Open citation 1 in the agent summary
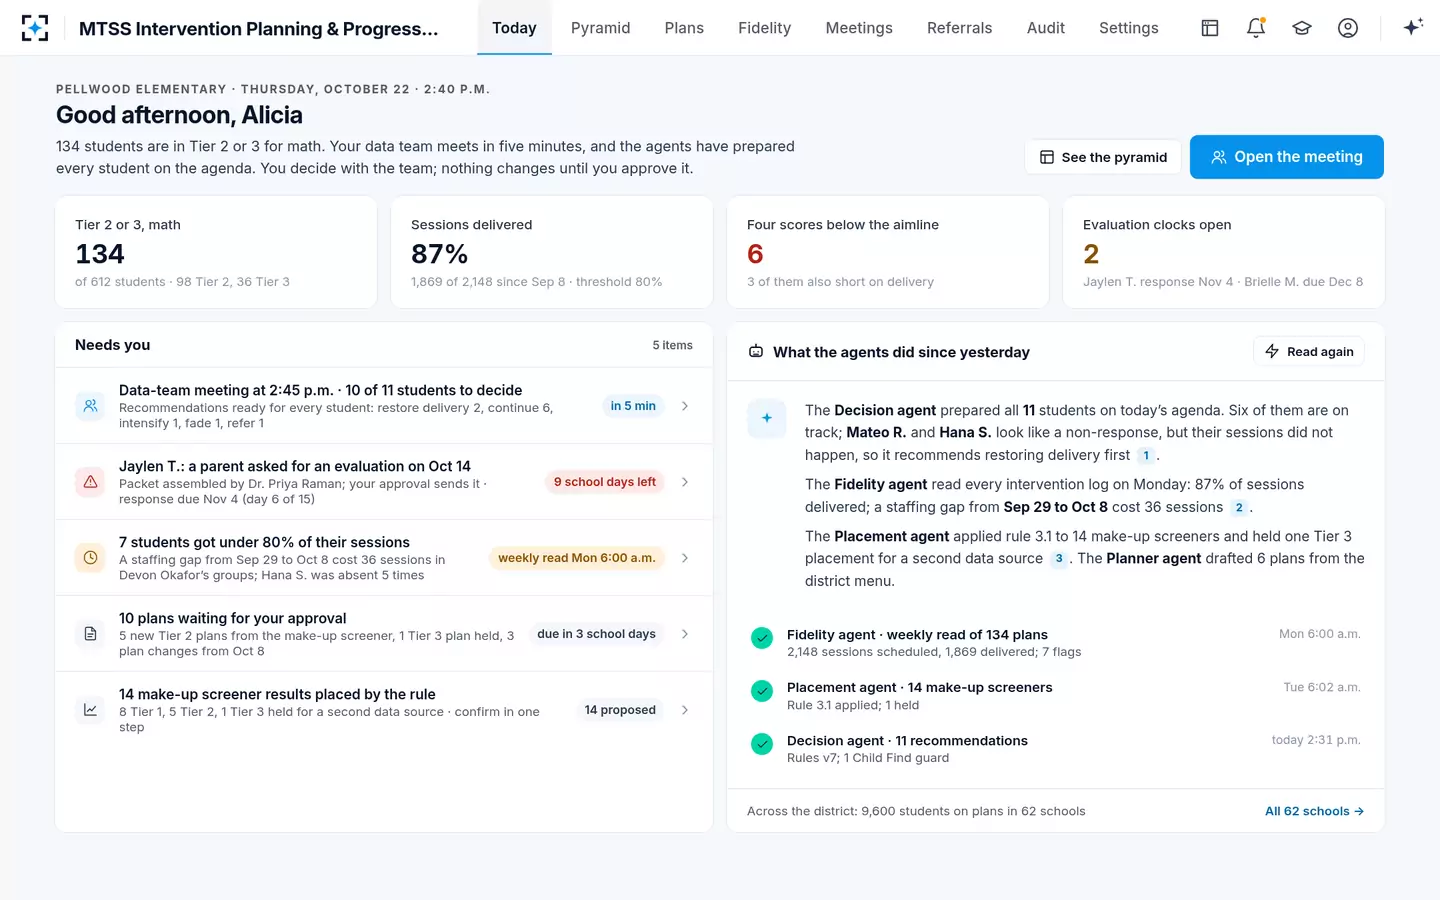1440x900 pixels. pyautogui.click(x=1146, y=455)
